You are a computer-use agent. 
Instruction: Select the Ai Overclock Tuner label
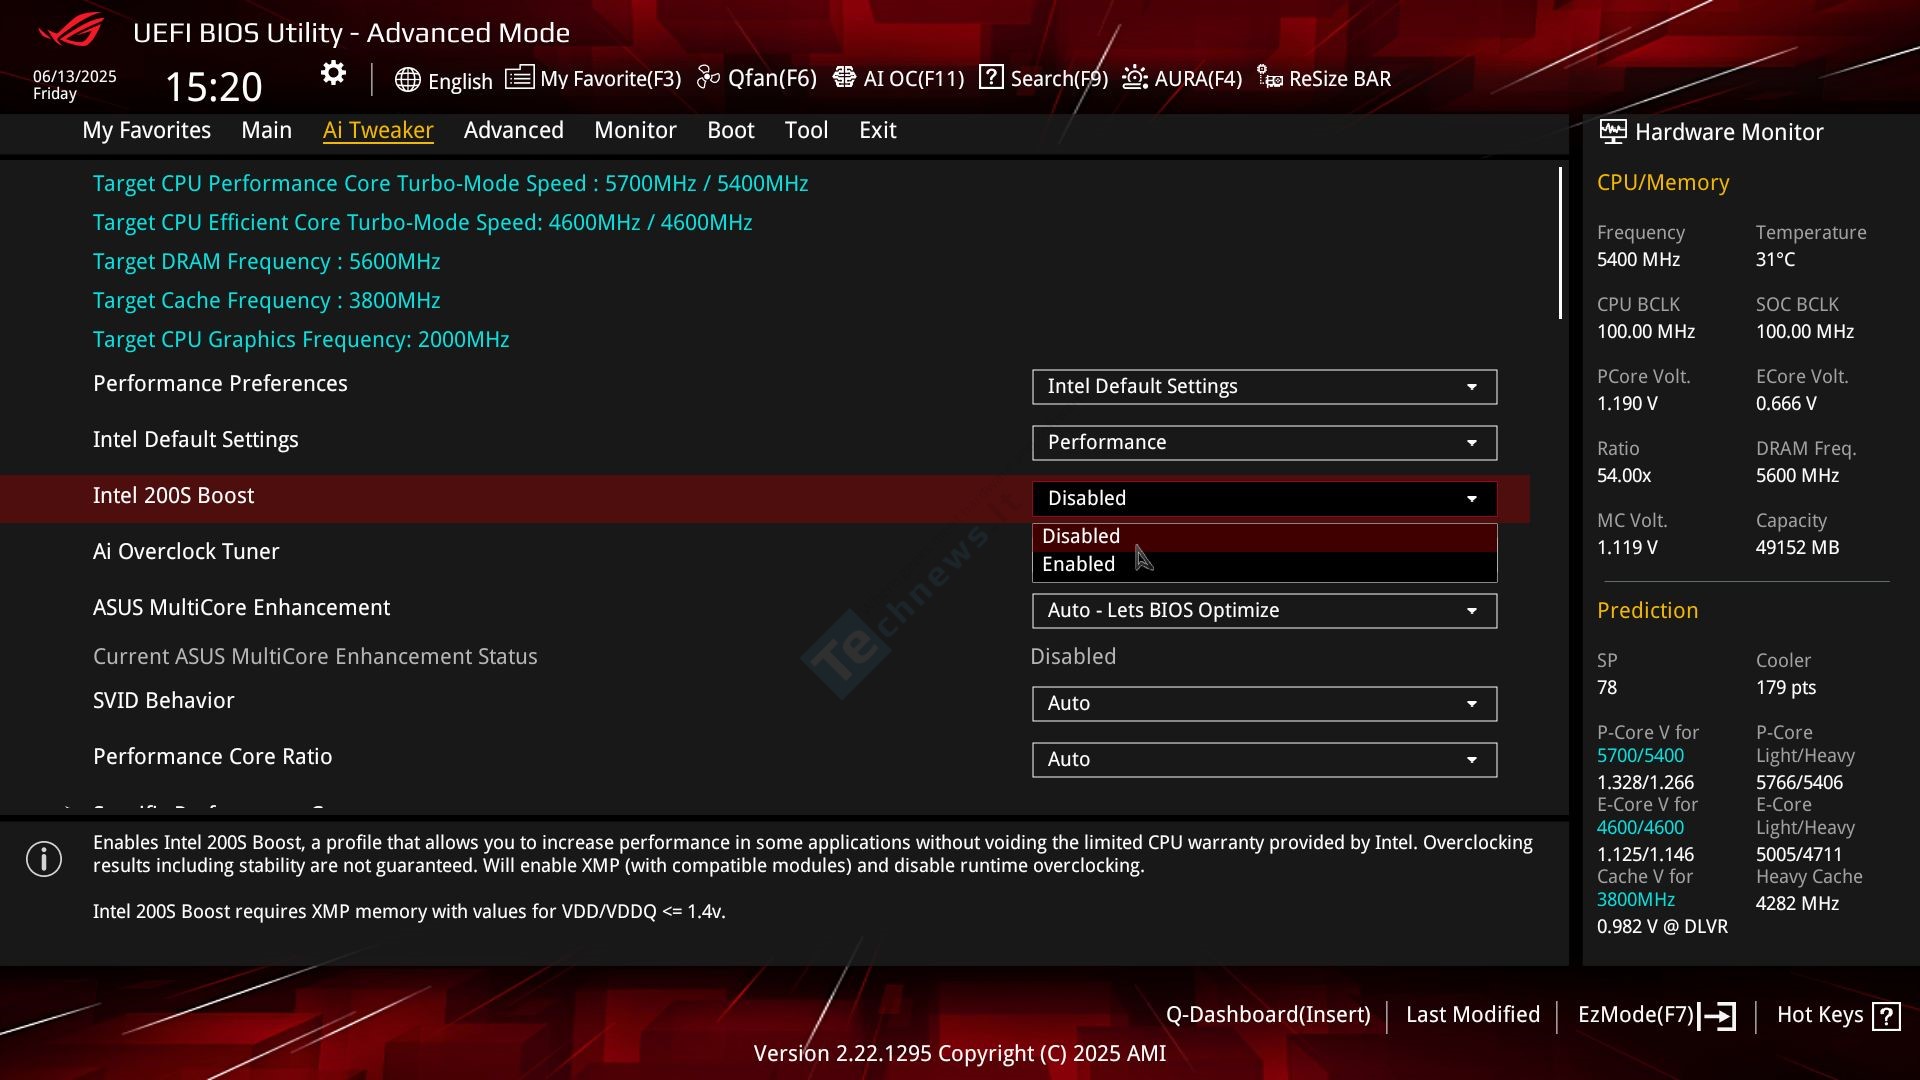(186, 552)
